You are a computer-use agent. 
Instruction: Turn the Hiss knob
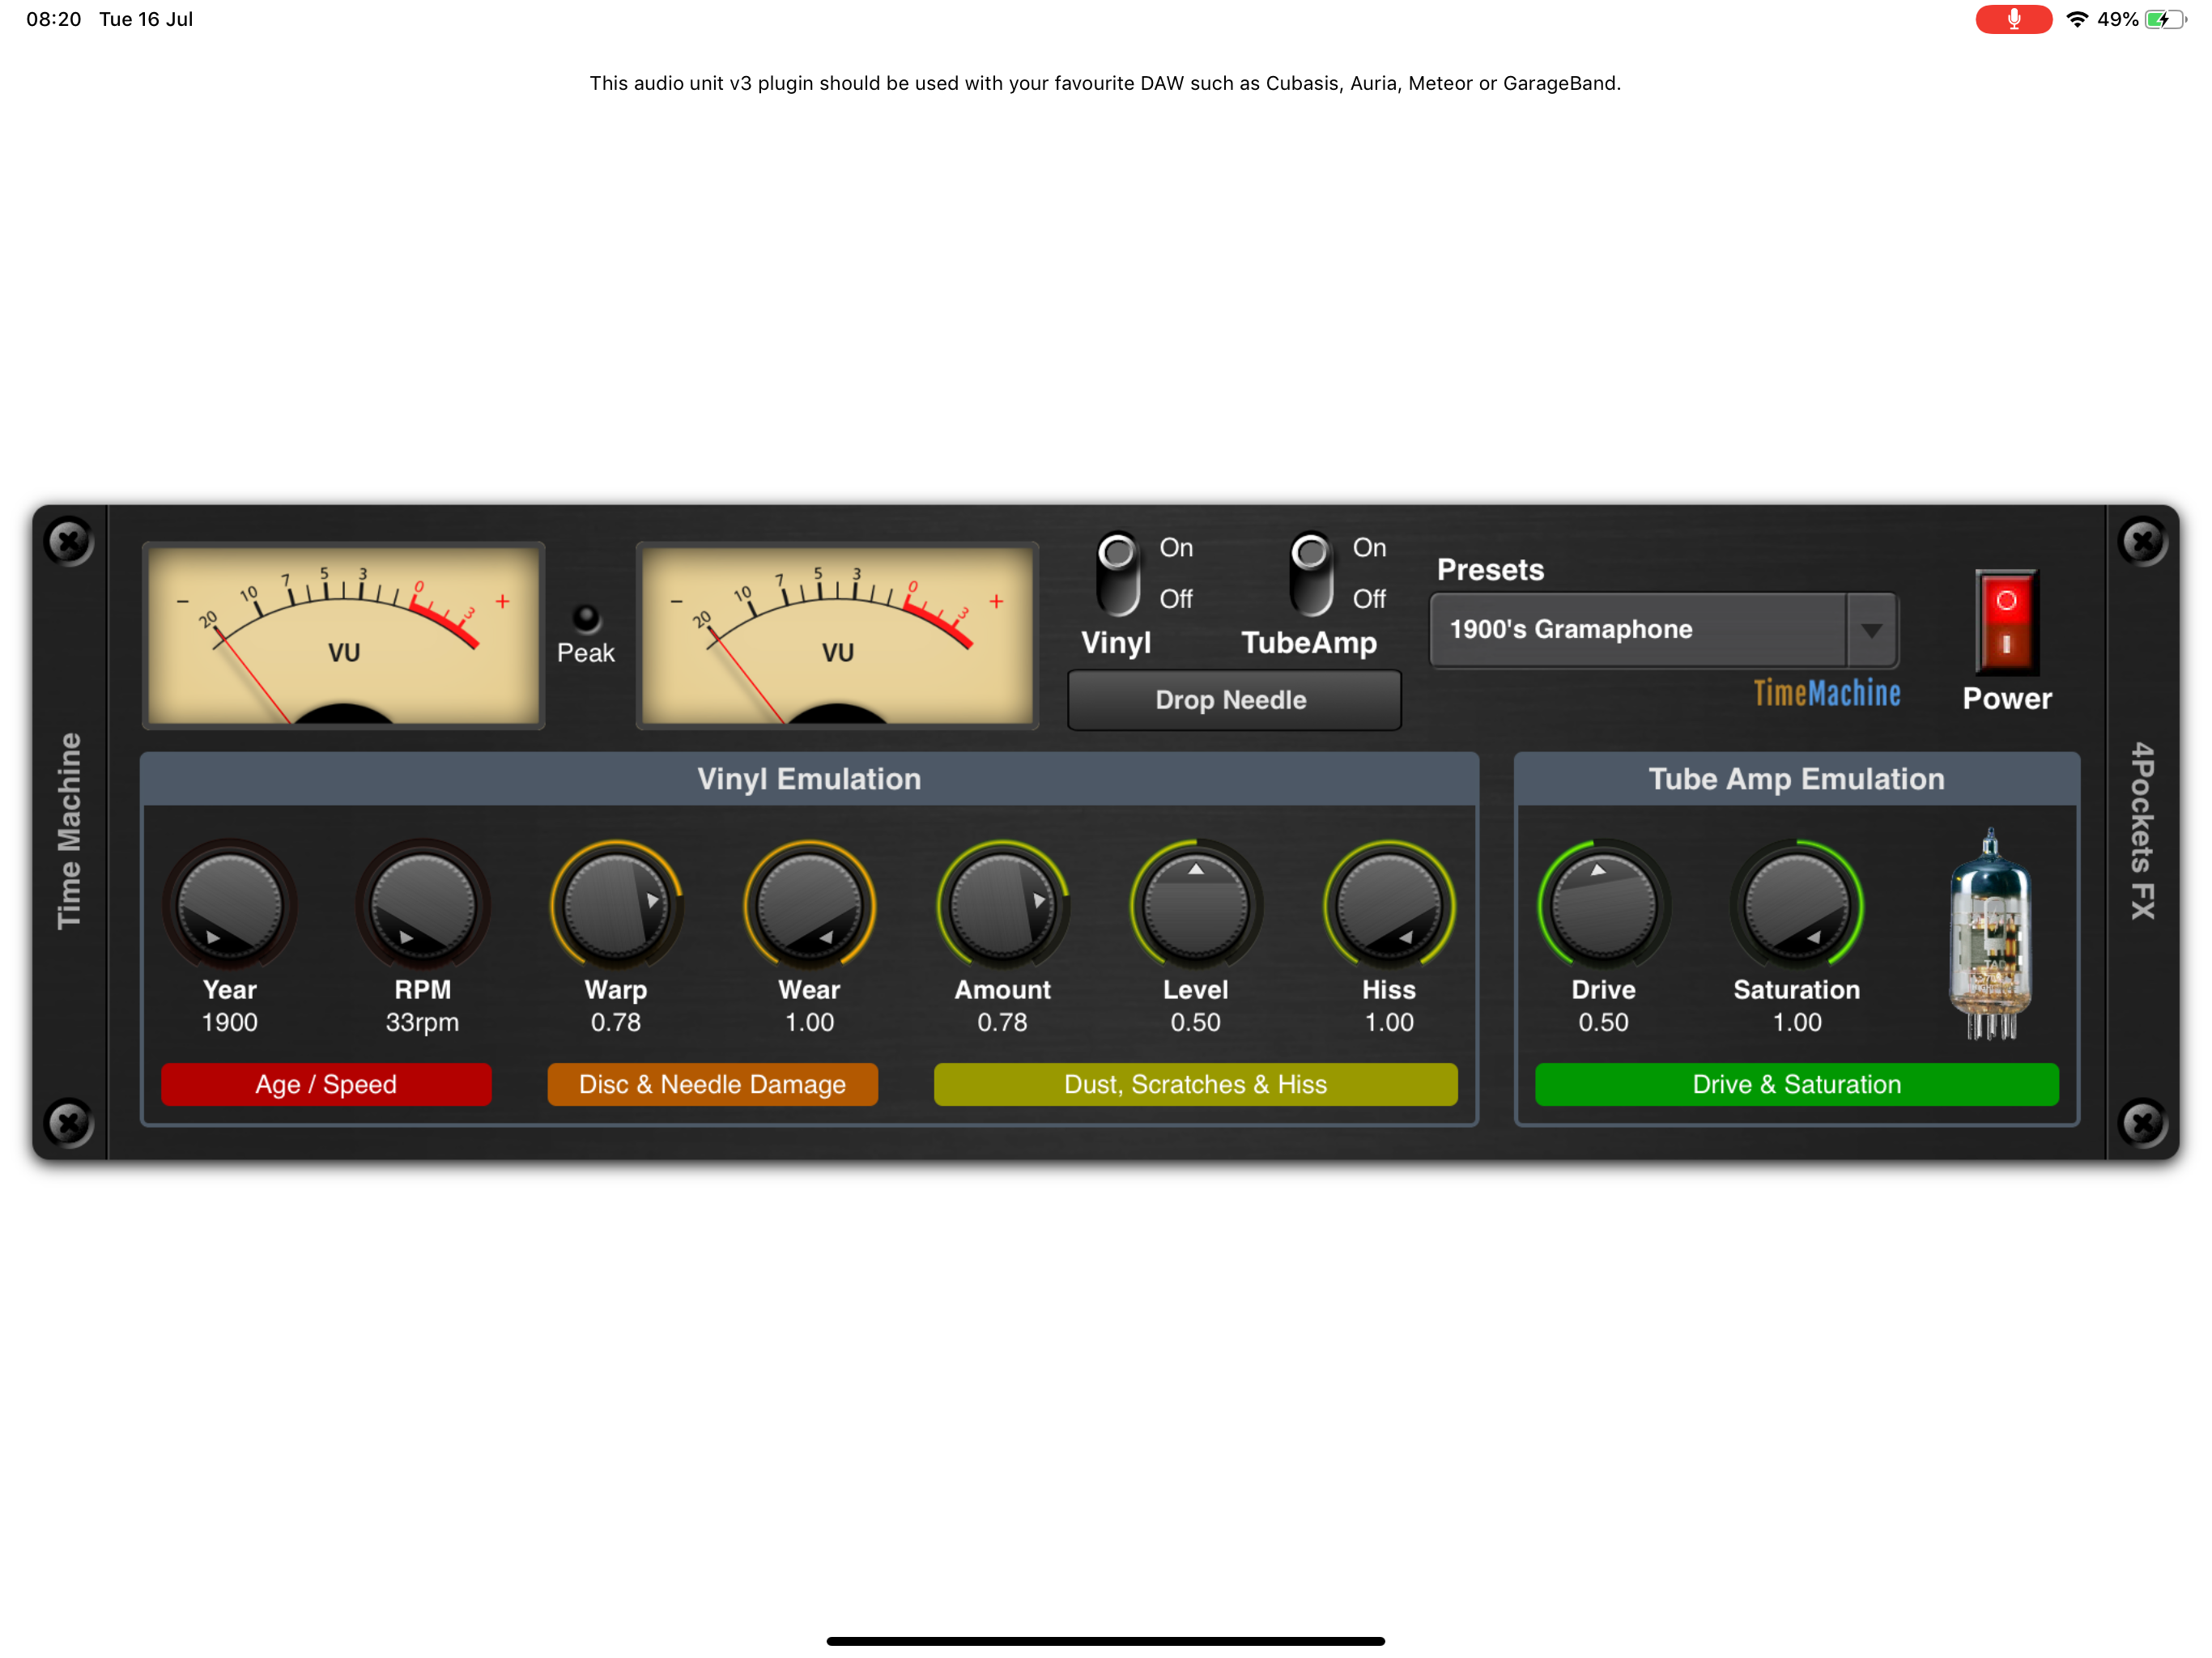[x=1388, y=903]
